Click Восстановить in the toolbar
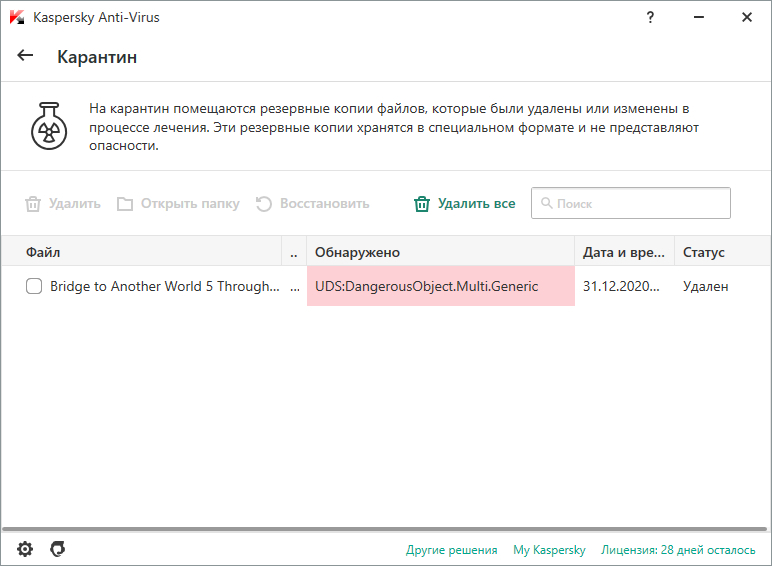Image resolution: width=772 pixels, height=566 pixels. [x=313, y=203]
